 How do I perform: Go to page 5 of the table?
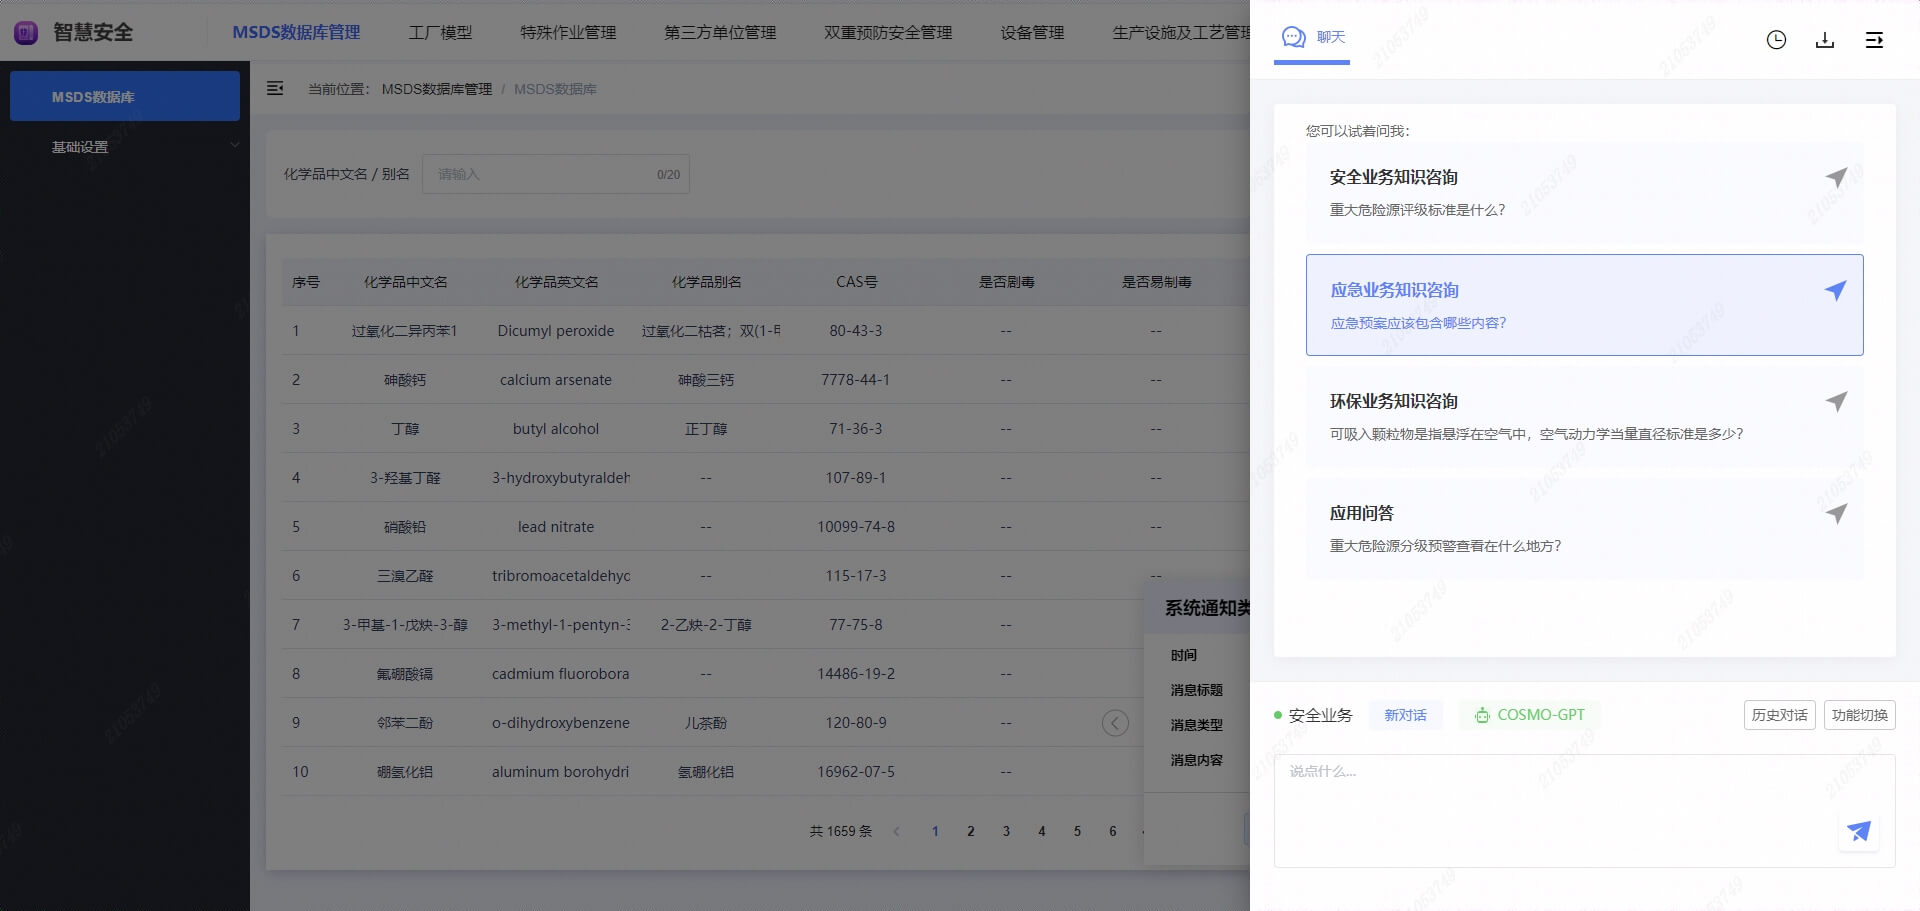pyautogui.click(x=1077, y=832)
